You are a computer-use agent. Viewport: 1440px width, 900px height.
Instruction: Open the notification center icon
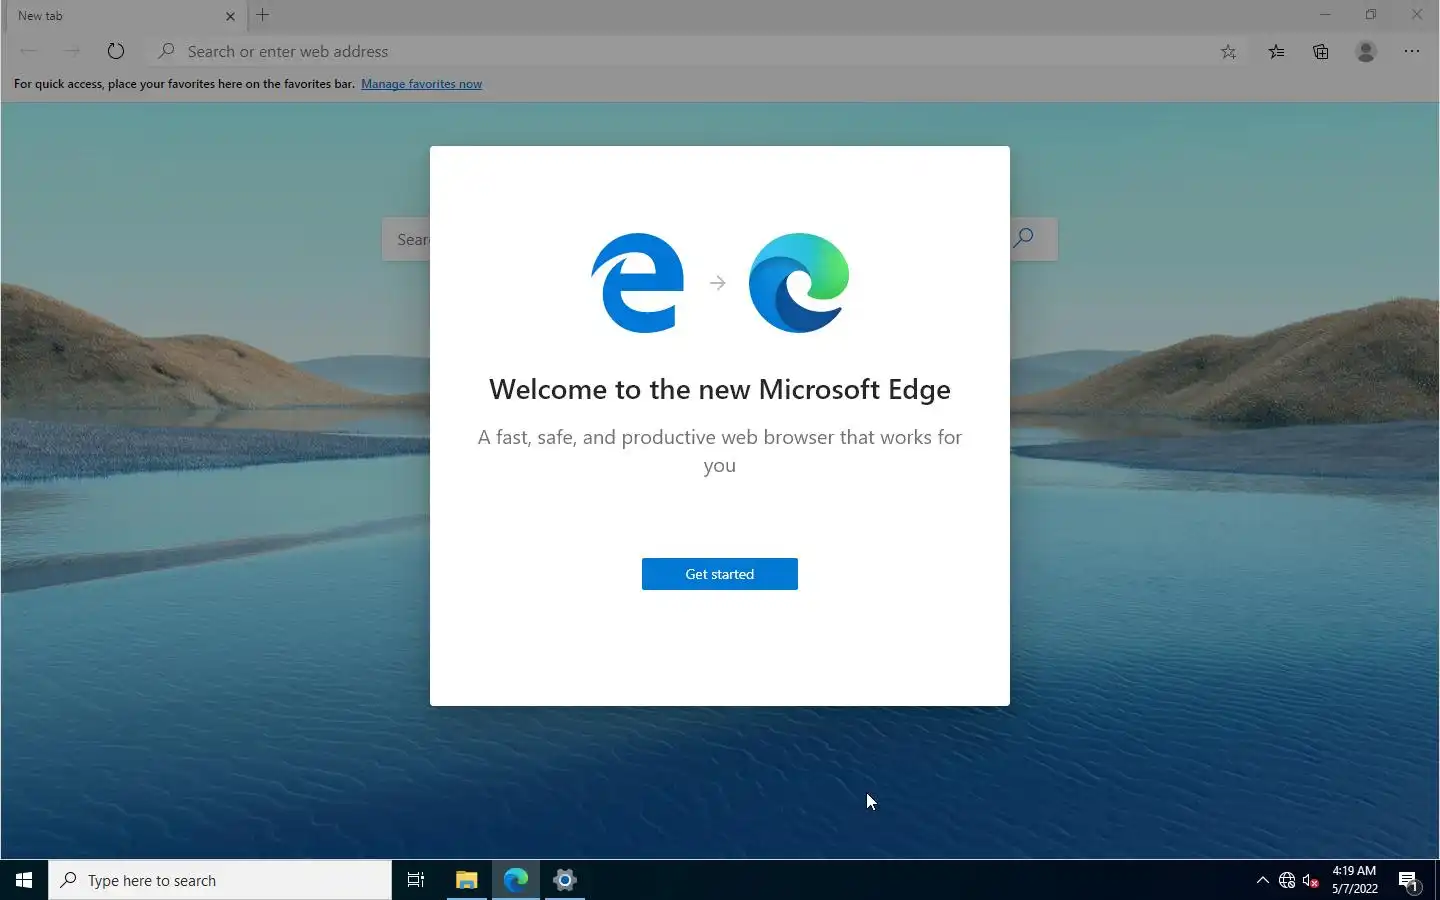coord(1409,881)
